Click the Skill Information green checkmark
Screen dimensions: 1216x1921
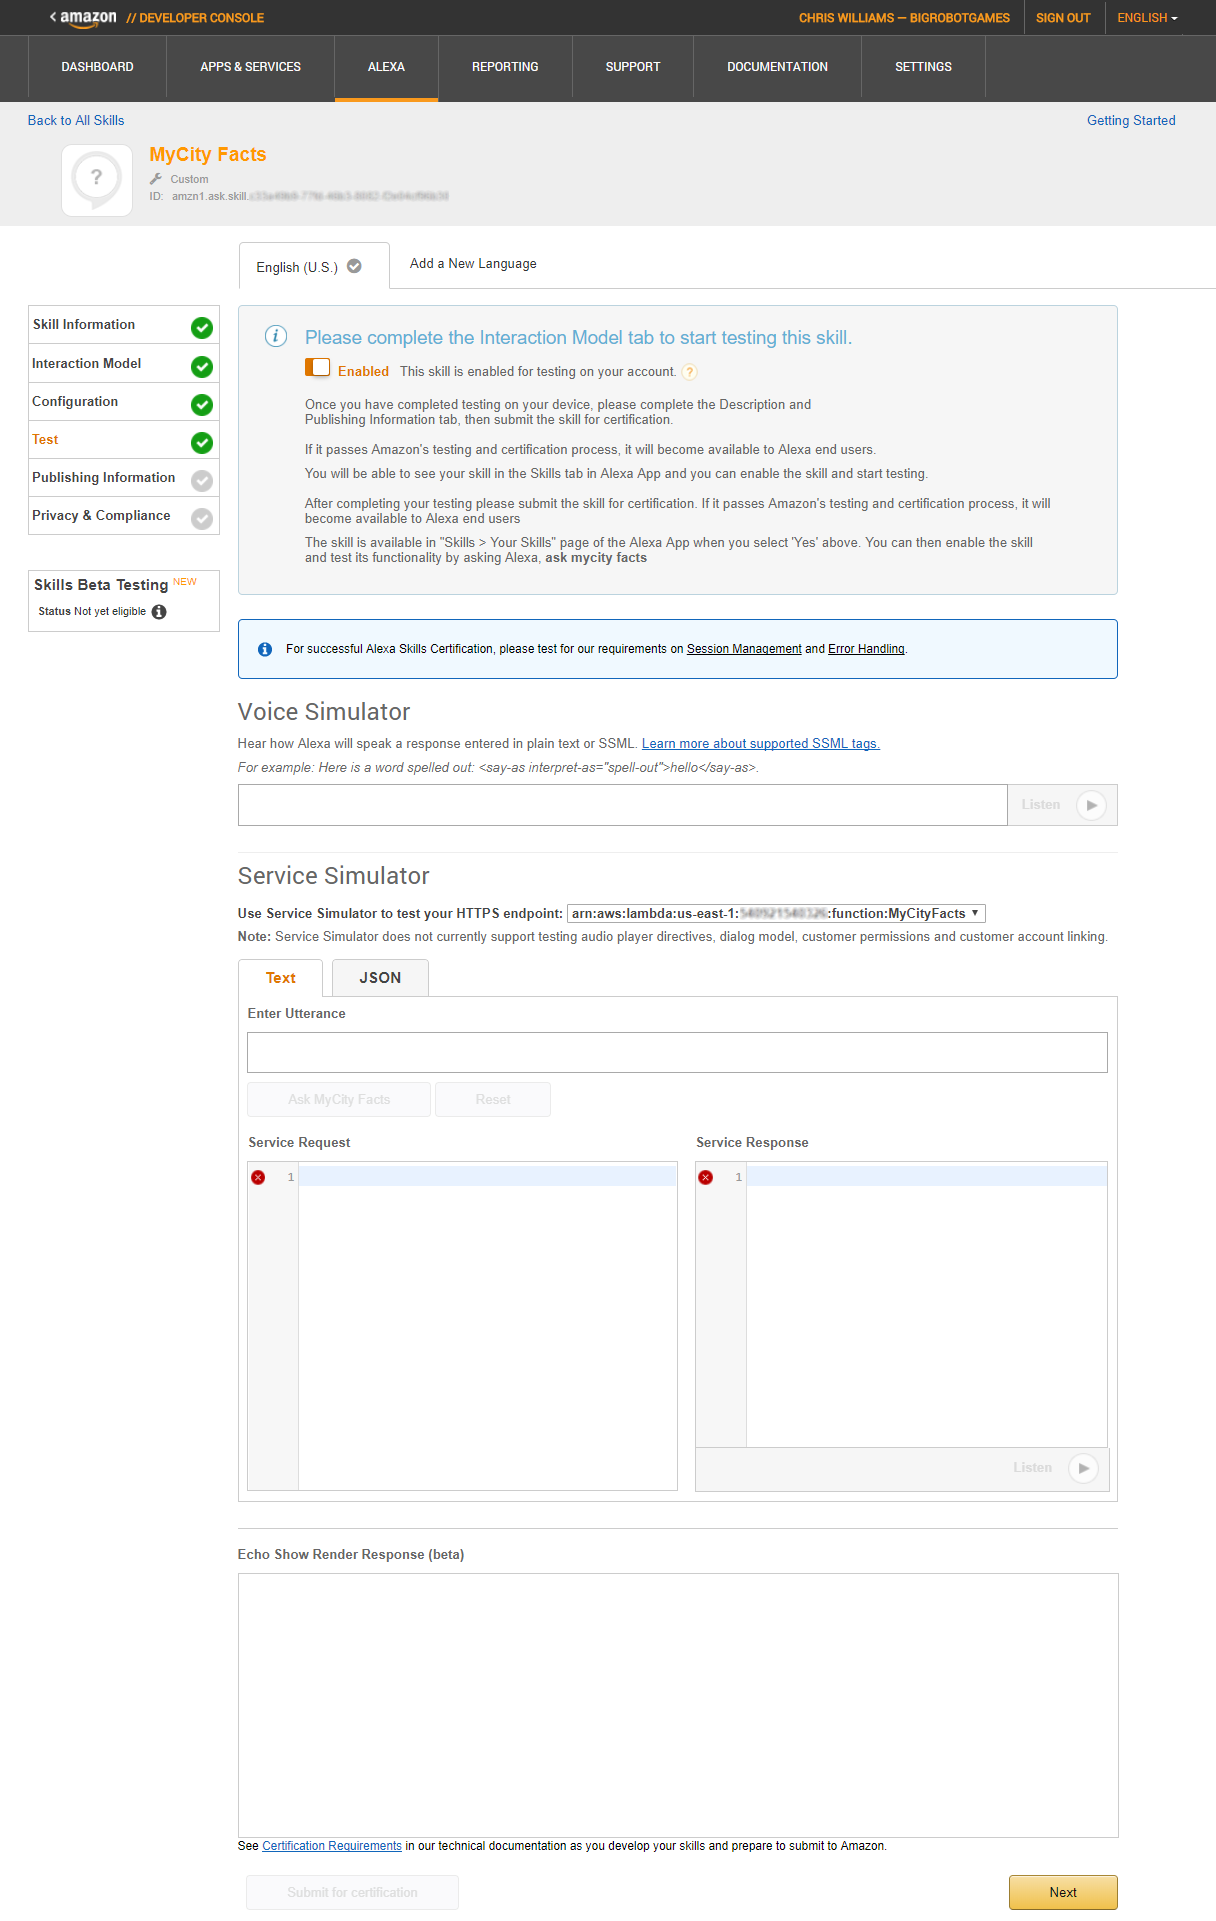[202, 328]
